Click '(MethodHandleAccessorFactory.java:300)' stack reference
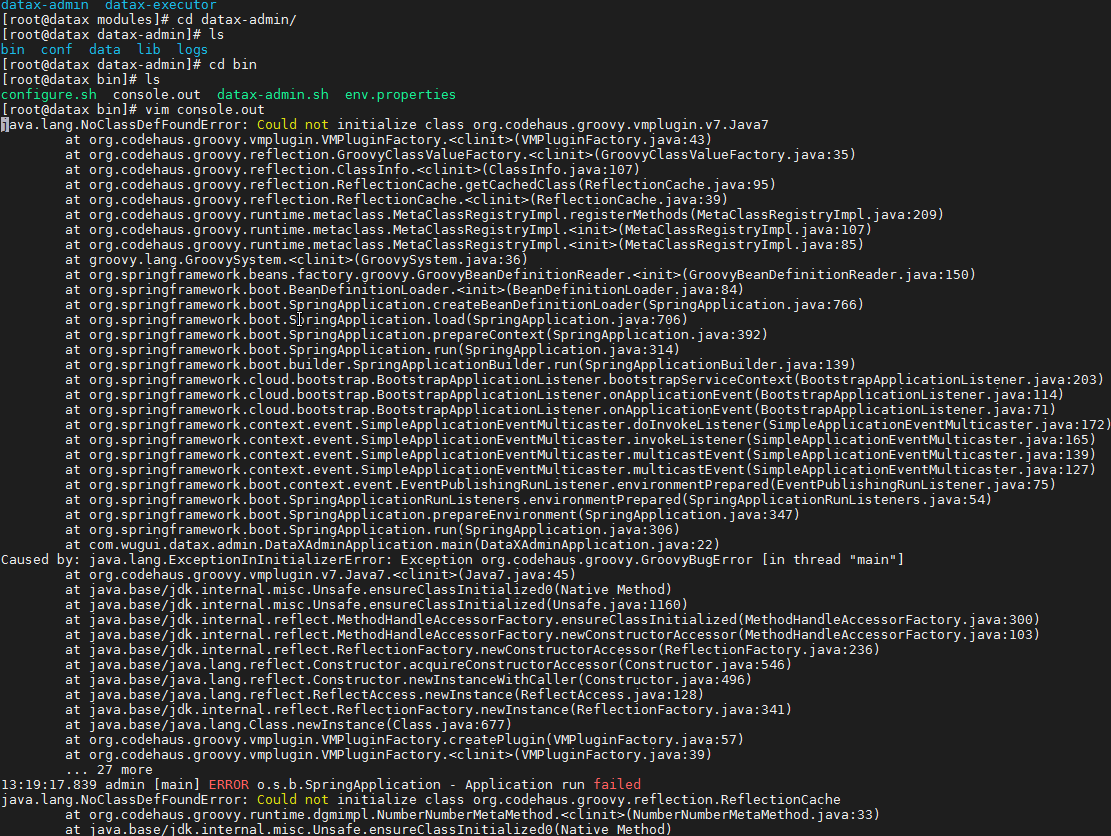This screenshot has width=1111, height=836. click(889, 620)
